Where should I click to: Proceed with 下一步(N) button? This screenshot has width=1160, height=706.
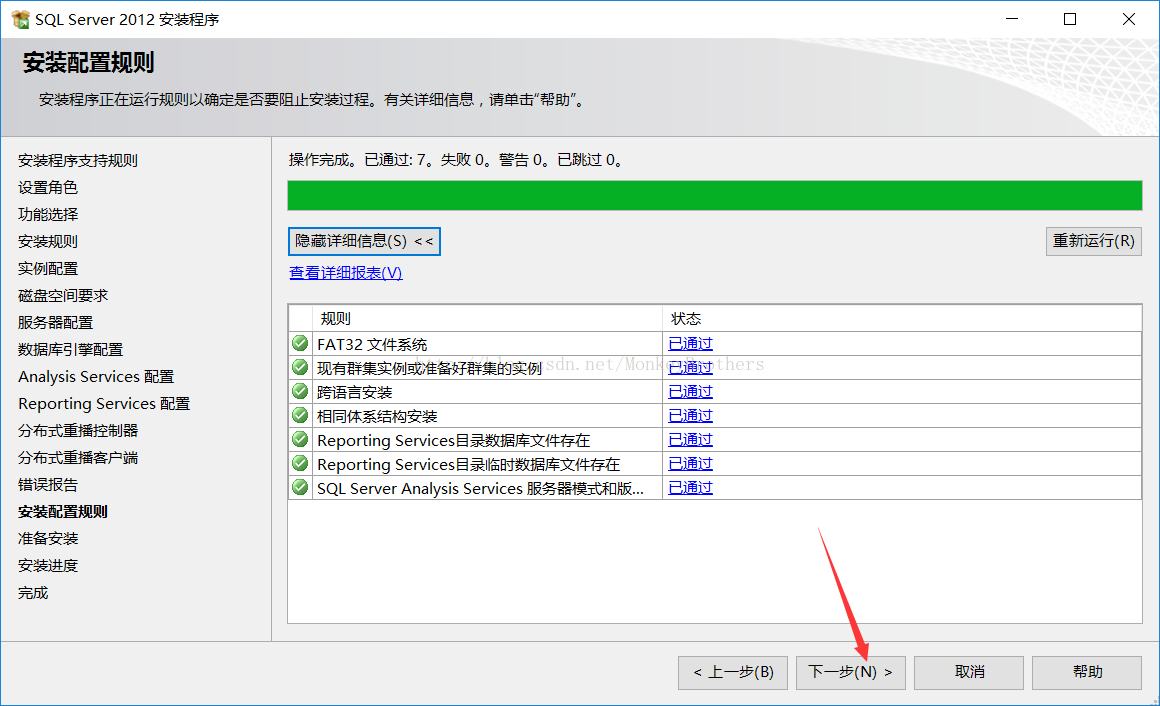(x=851, y=673)
